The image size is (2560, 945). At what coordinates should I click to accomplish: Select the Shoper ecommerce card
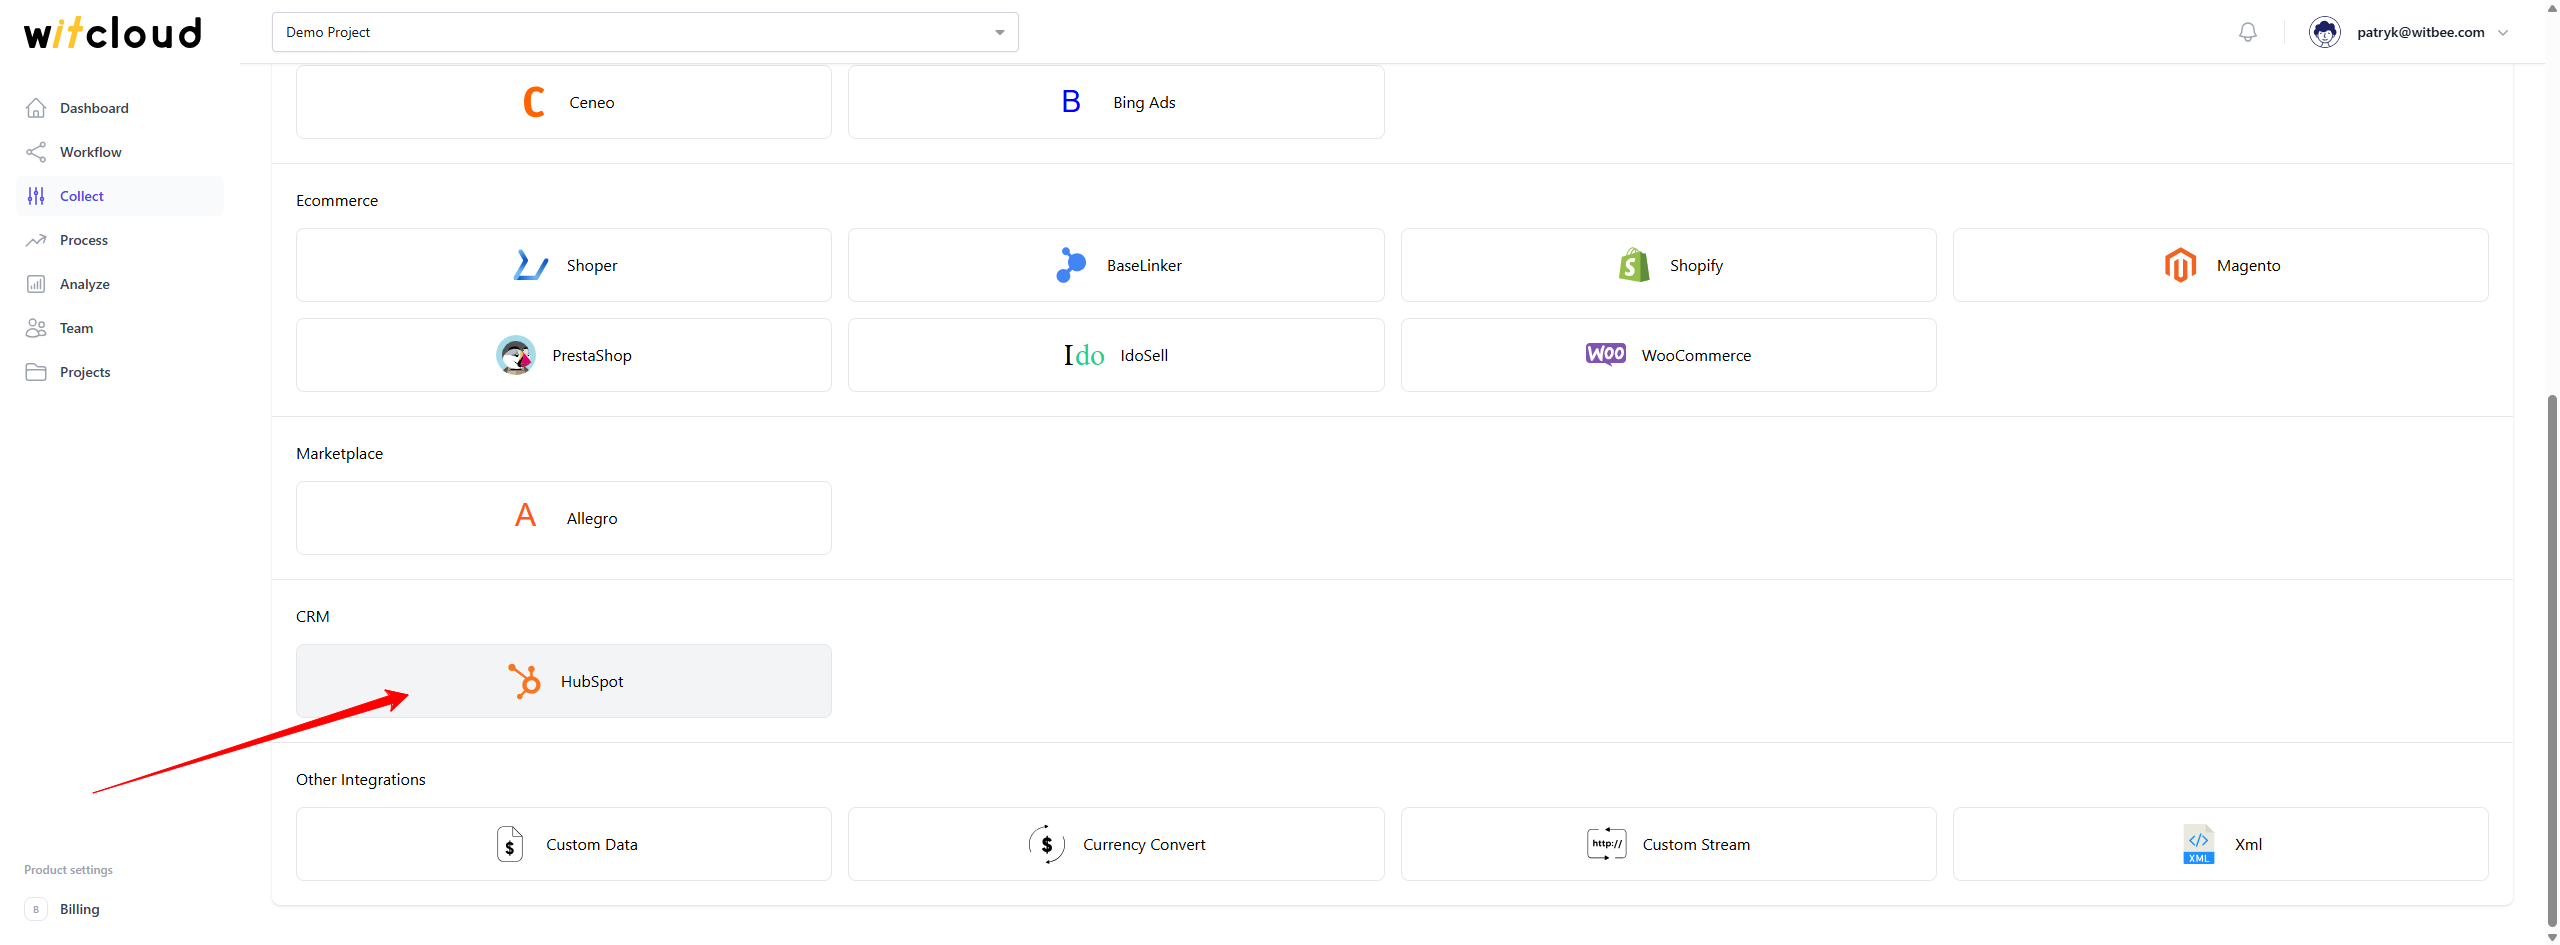(564, 265)
